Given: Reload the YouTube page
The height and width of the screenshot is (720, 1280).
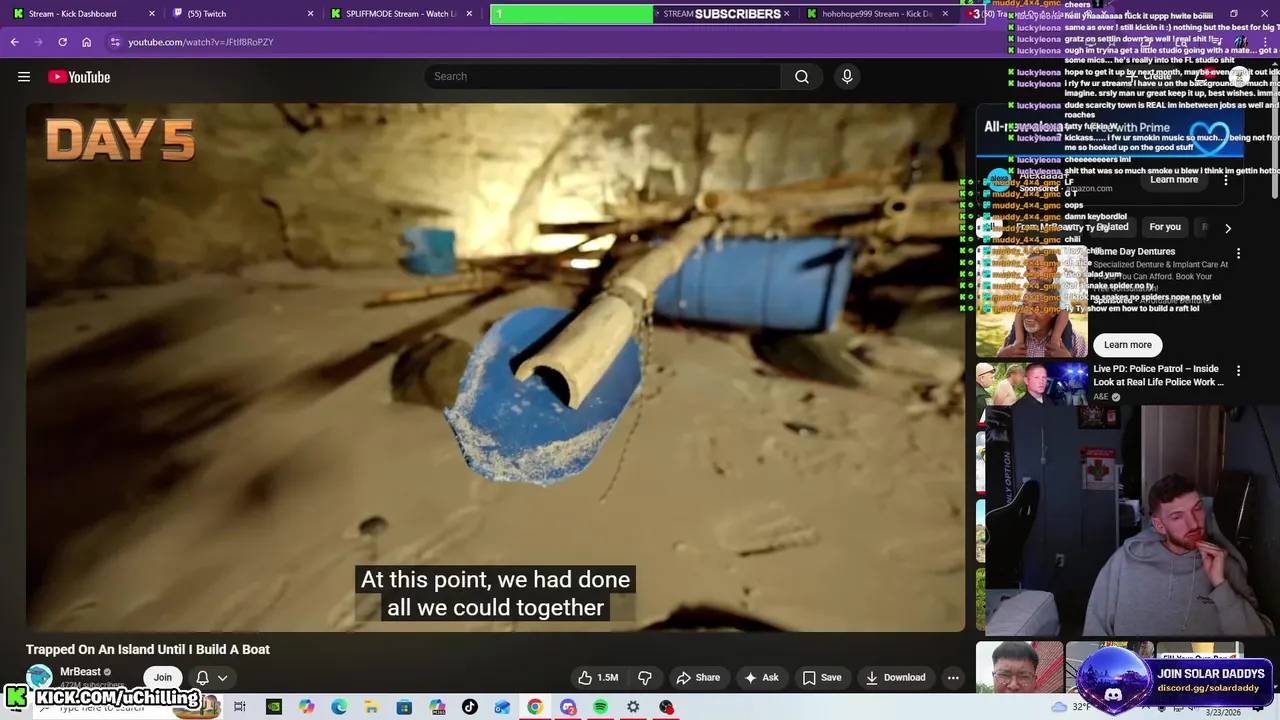Looking at the screenshot, I should 62,42.
